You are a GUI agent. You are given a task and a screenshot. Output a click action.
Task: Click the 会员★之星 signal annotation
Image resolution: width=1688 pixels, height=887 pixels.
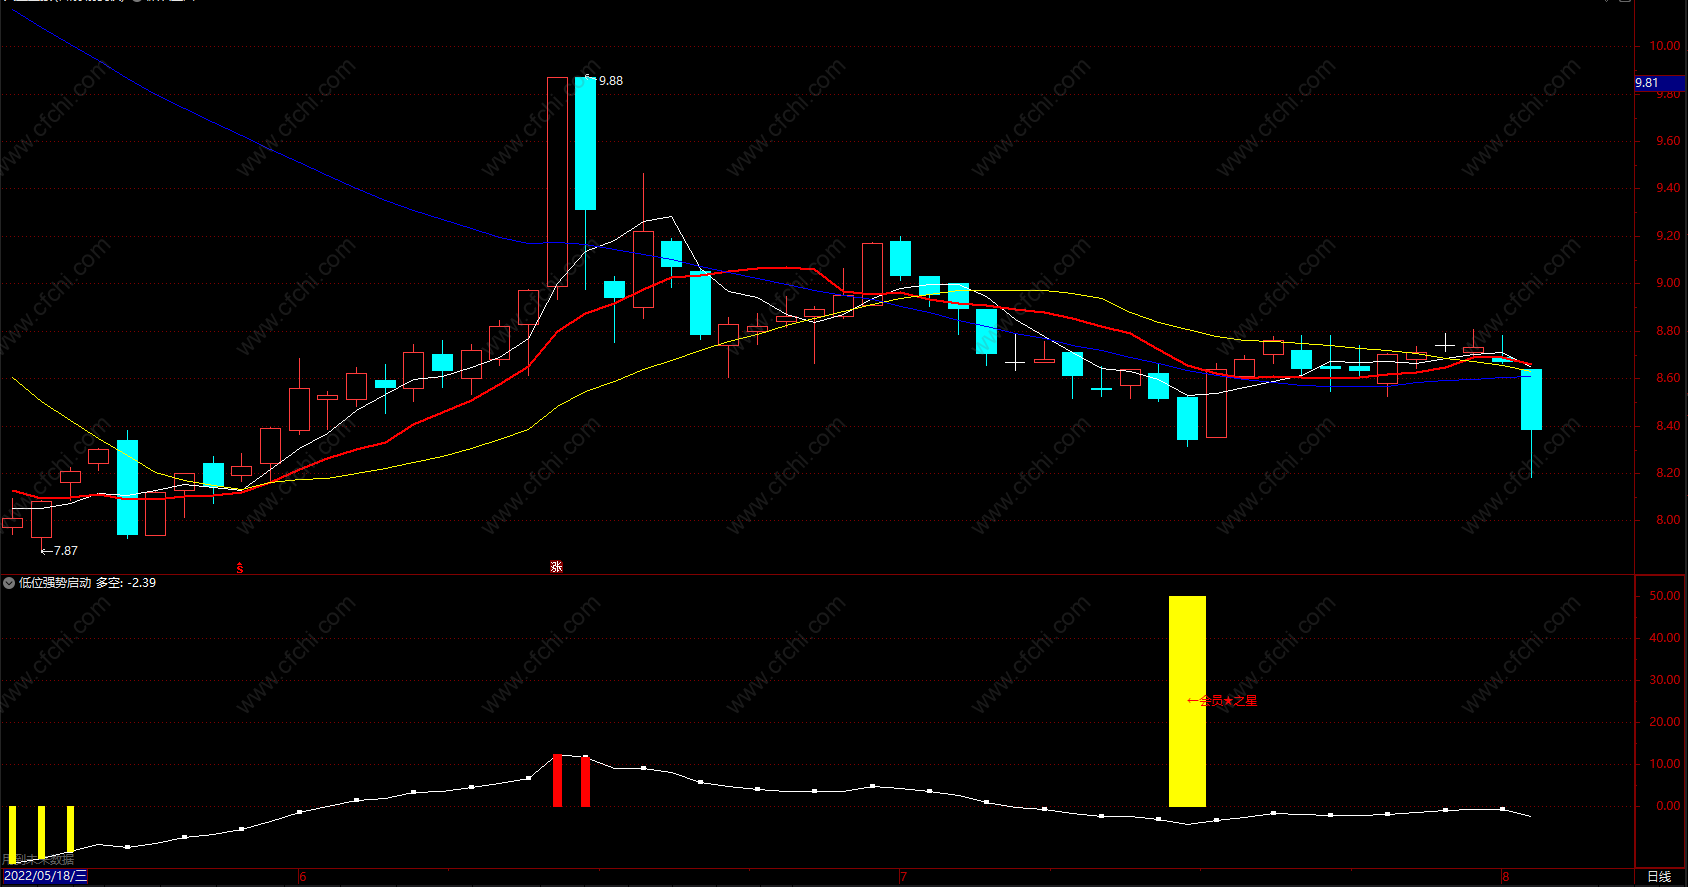coord(1222,701)
